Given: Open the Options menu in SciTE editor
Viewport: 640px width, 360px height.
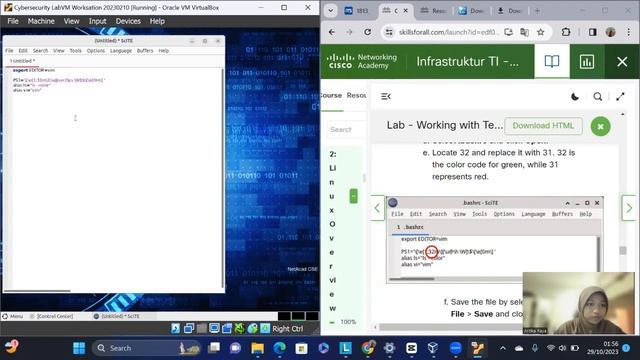Looking at the screenshot, I should pyautogui.click(x=96, y=51).
